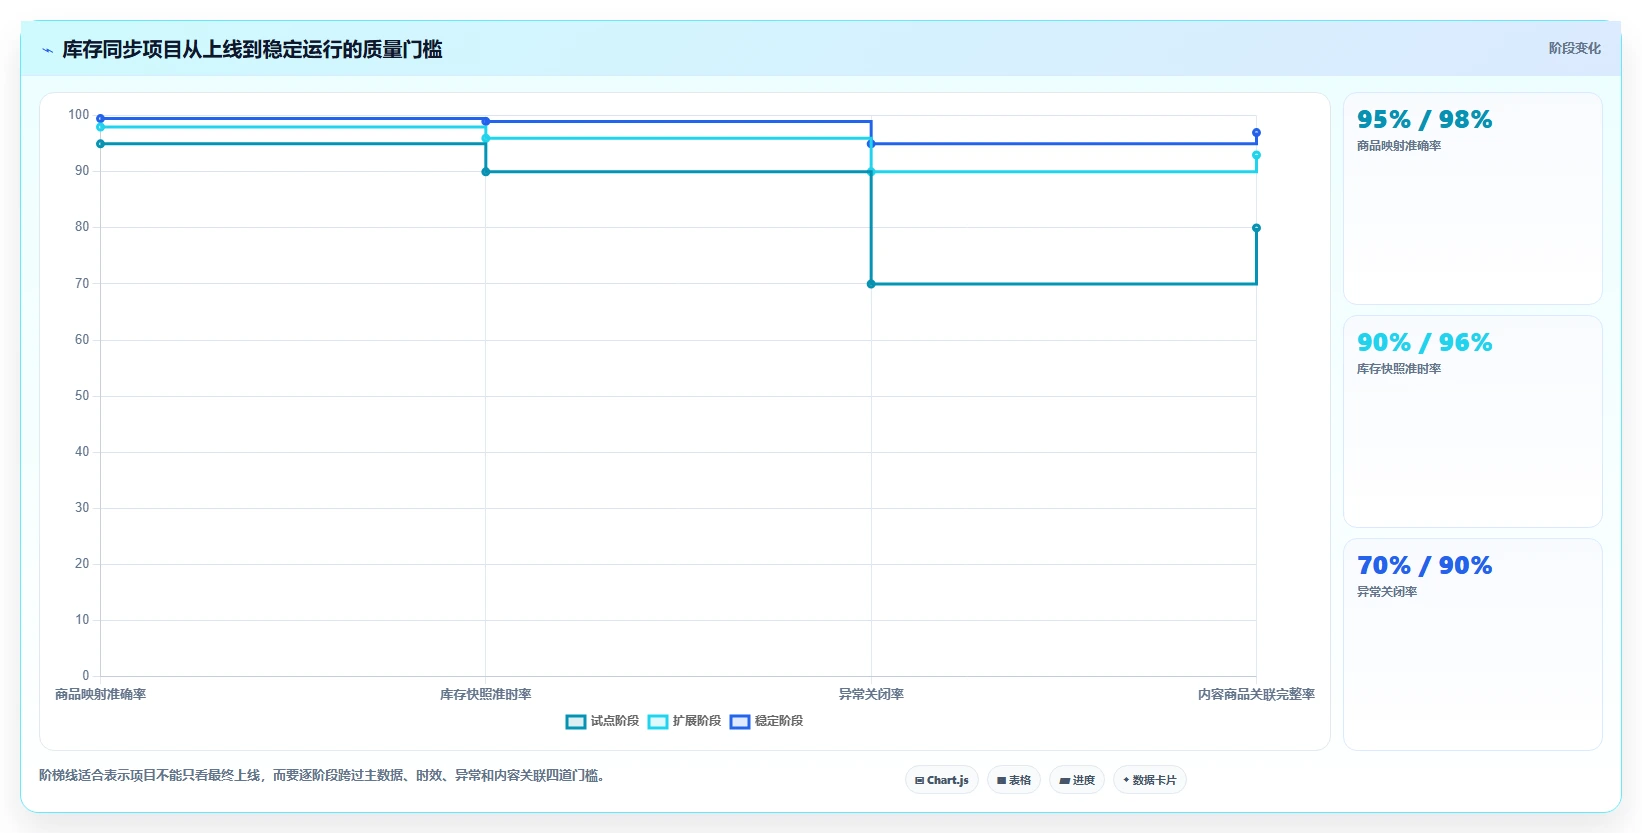Select the 试点阶段 point at 商品映射准确率 (95)
The height and width of the screenshot is (833, 1642).
point(100,144)
